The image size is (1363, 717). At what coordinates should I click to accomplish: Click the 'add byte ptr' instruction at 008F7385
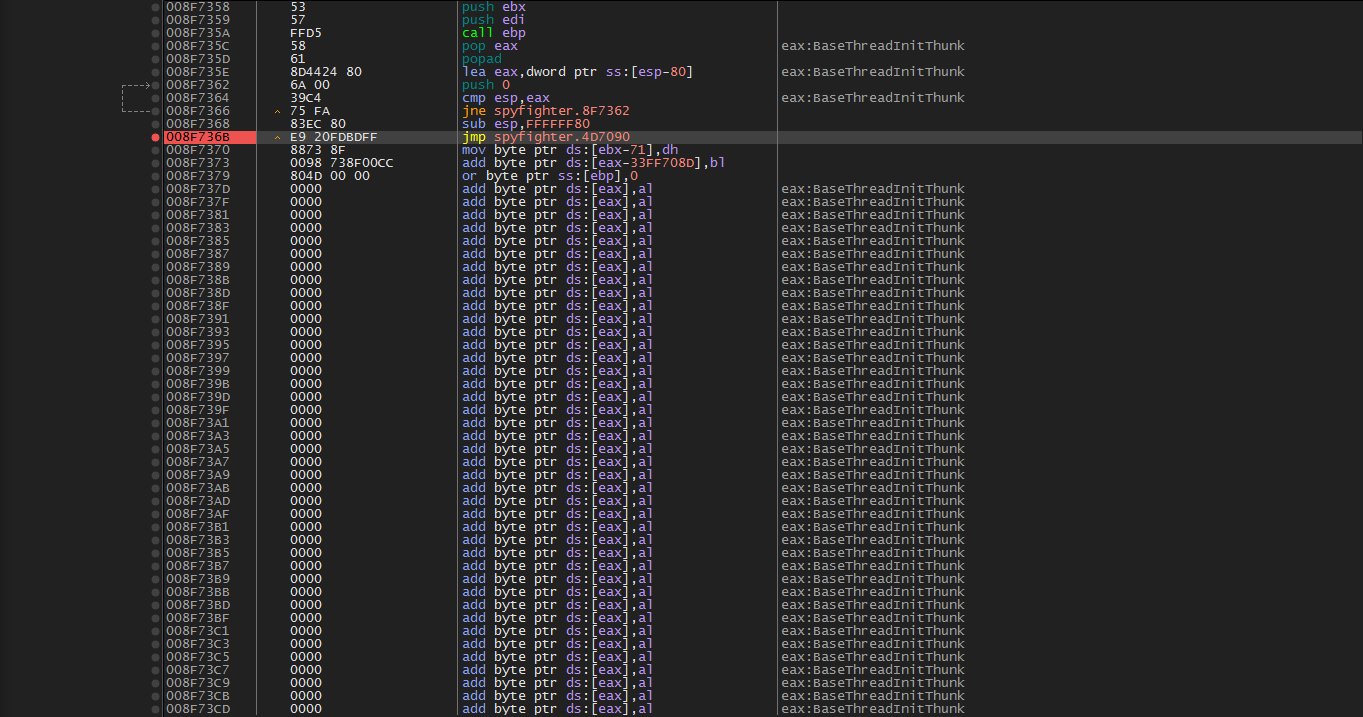coord(557,241)
